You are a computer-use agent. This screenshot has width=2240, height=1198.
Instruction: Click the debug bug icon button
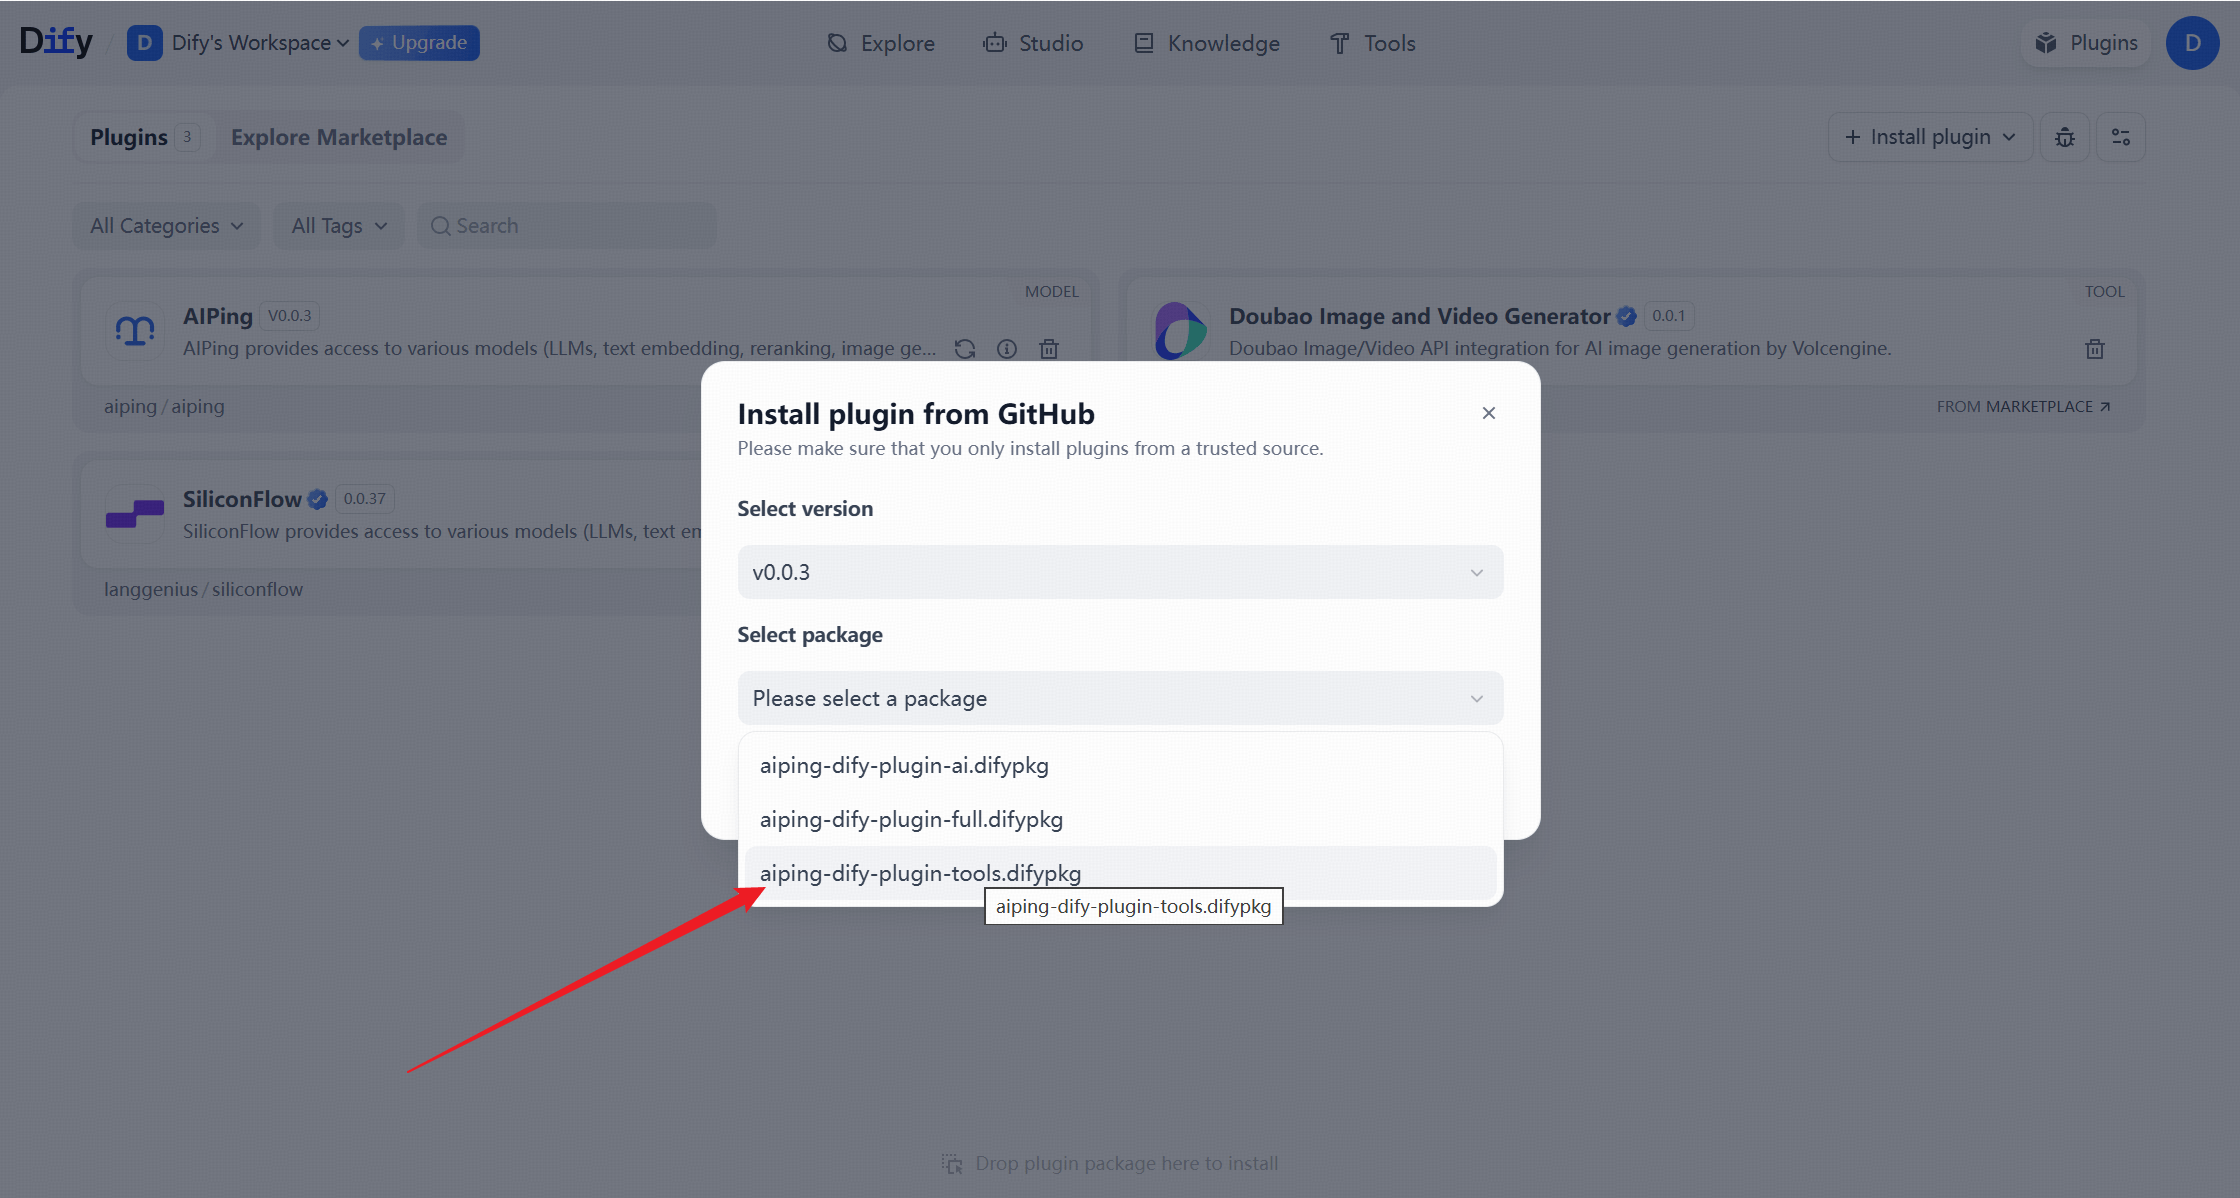pos(2064,138)
